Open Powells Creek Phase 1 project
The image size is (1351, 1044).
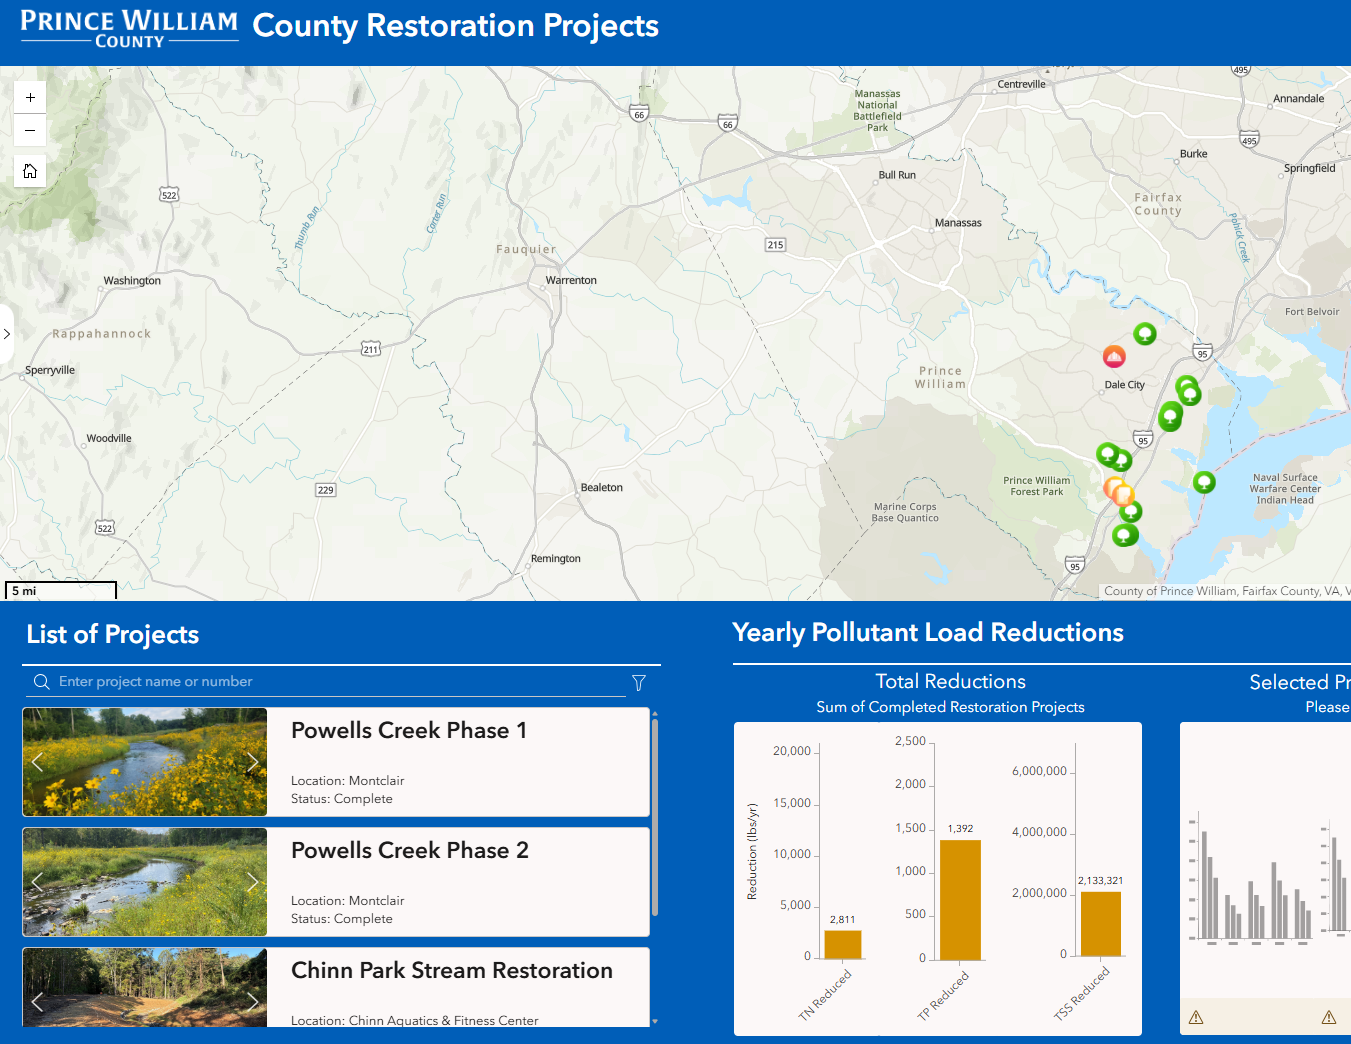408,731
